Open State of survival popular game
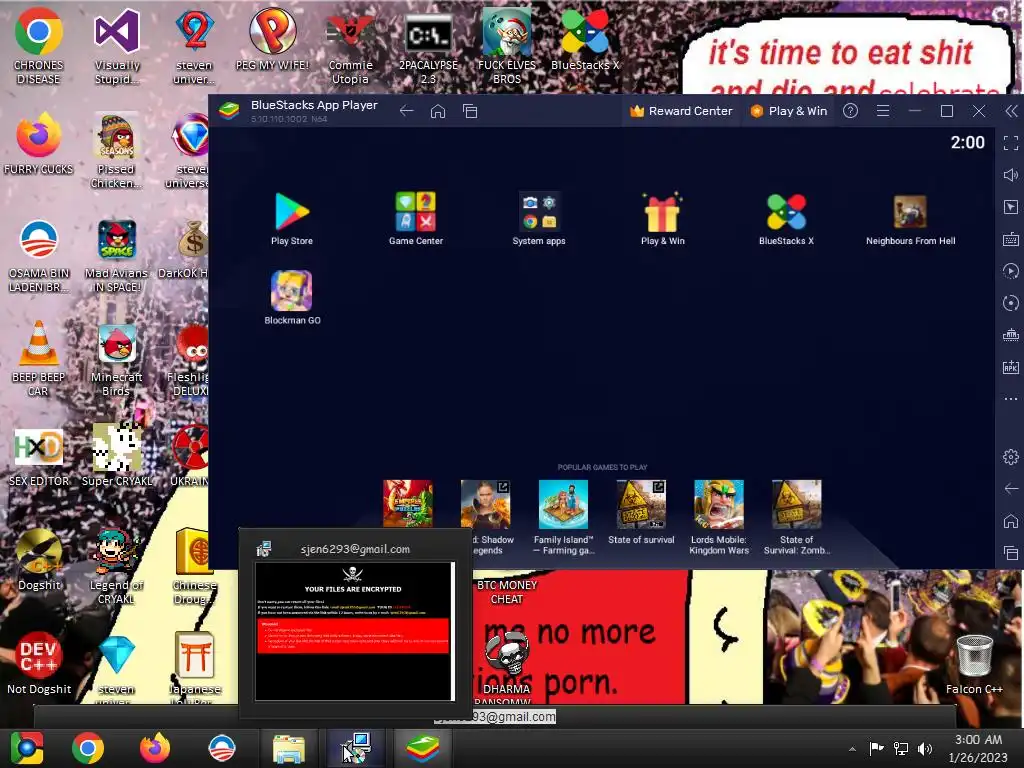Image resolution: width=1024 pixels, height=768 pixels. [641, 513]
